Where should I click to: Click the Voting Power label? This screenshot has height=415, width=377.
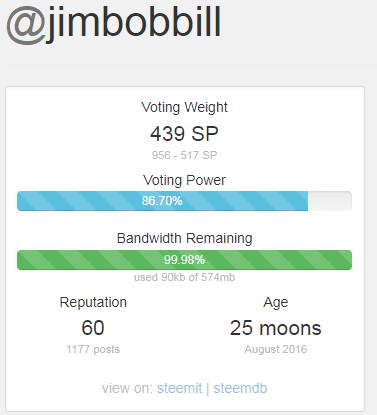(184, 180)
